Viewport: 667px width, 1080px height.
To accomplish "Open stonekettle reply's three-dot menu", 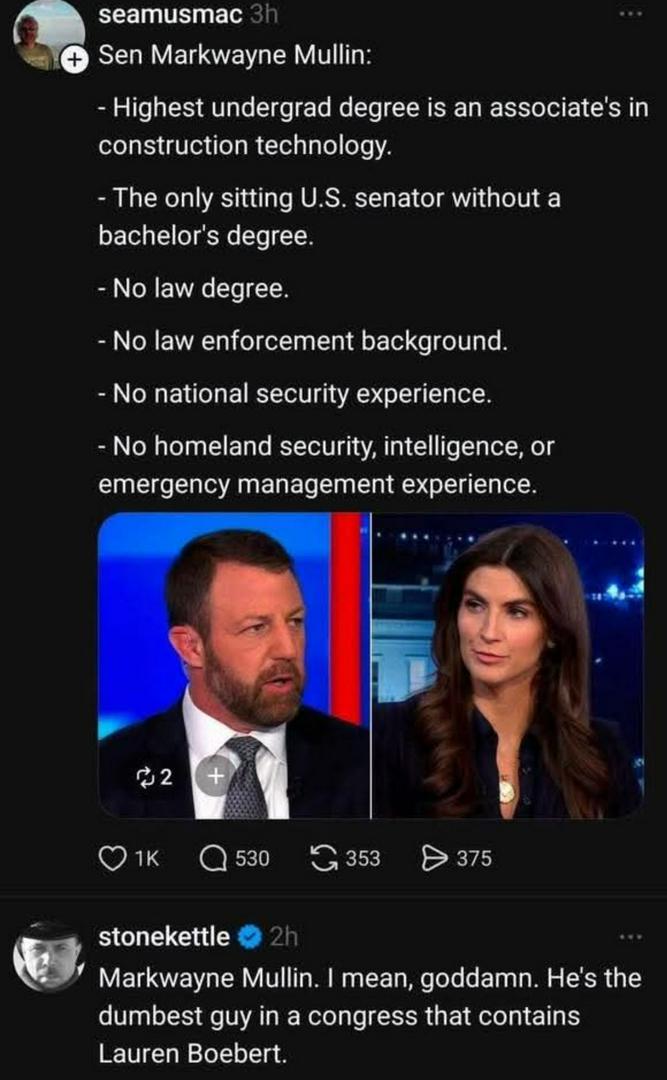I will (629, 937).
